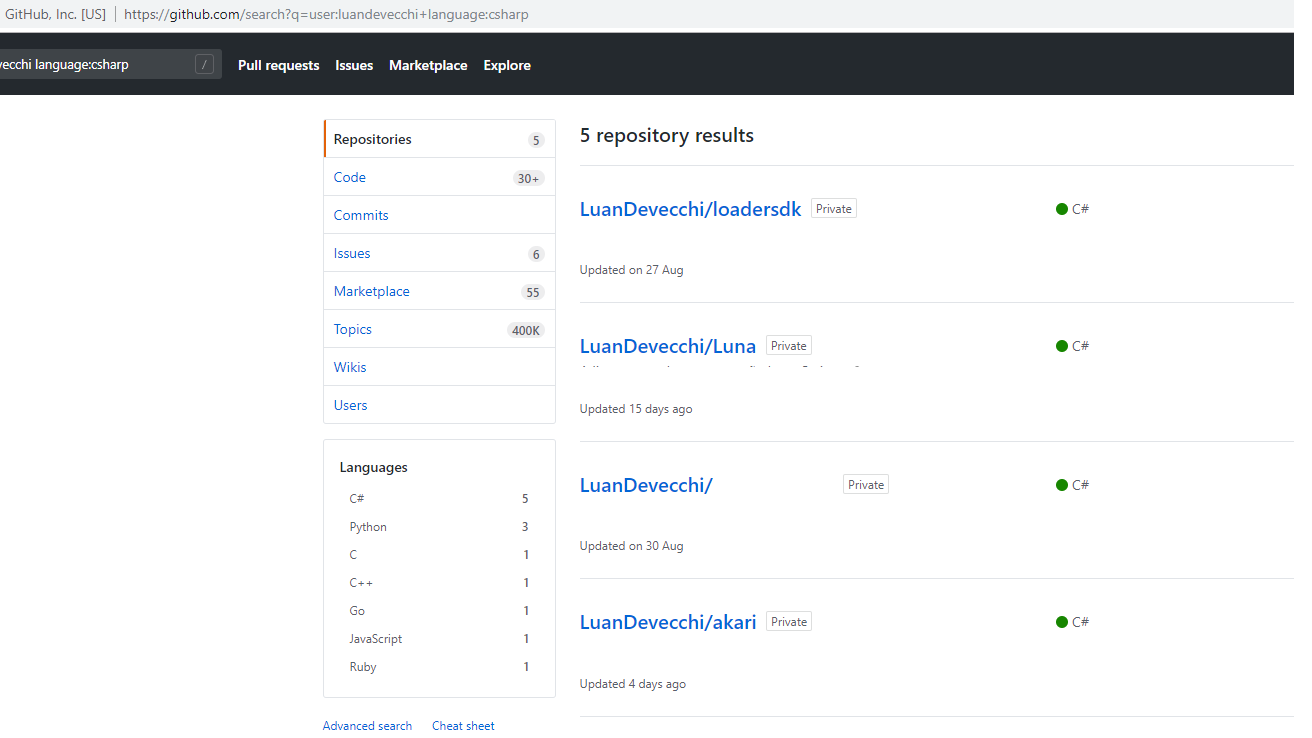1312x738 pixels.
Task: Click the slash shortcut icon in search box
Action: point(204,65)
